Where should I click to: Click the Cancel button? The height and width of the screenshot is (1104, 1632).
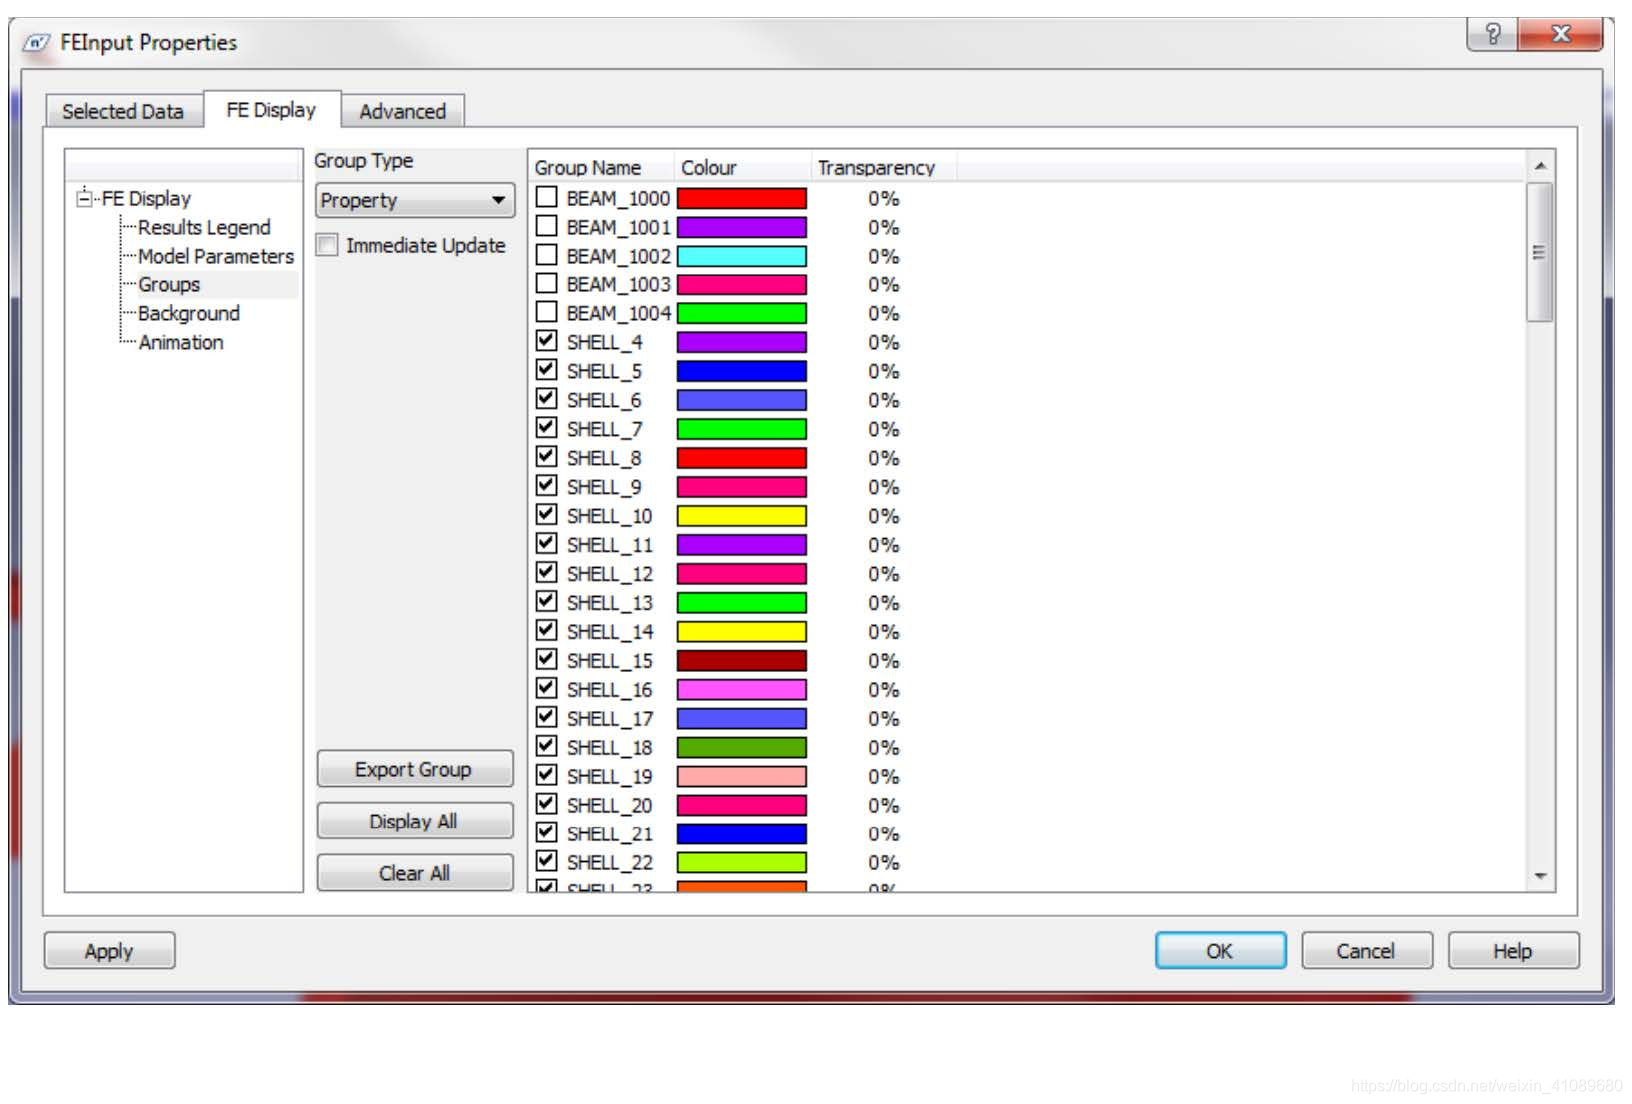click(x=1366, y=951)
